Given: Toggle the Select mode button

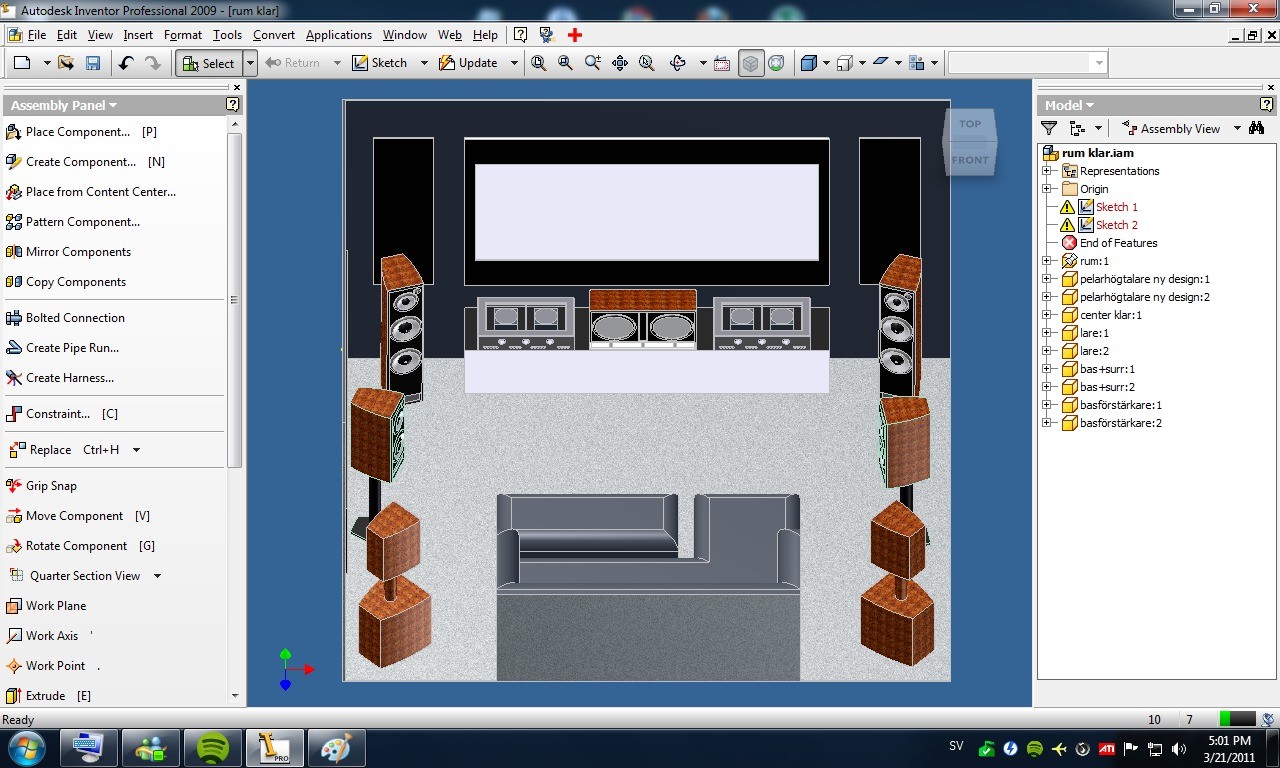Looking at the screenshot, I should 208,63.
